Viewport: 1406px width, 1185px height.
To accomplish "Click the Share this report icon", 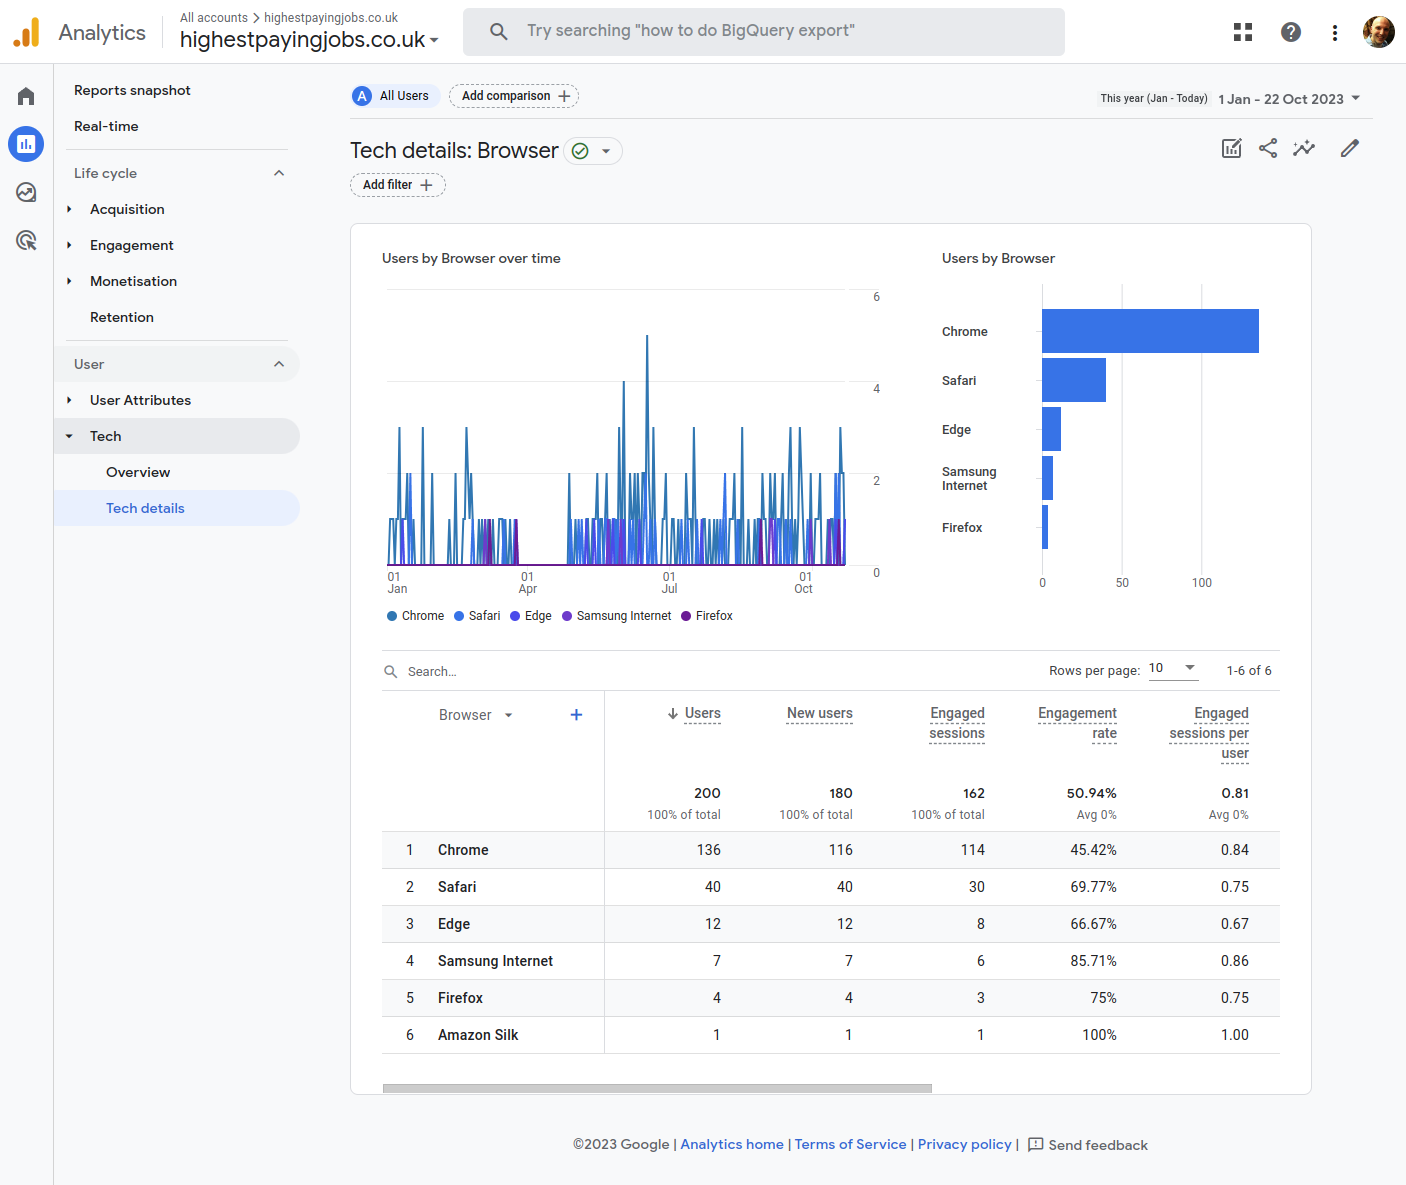I will (1268, 148).
